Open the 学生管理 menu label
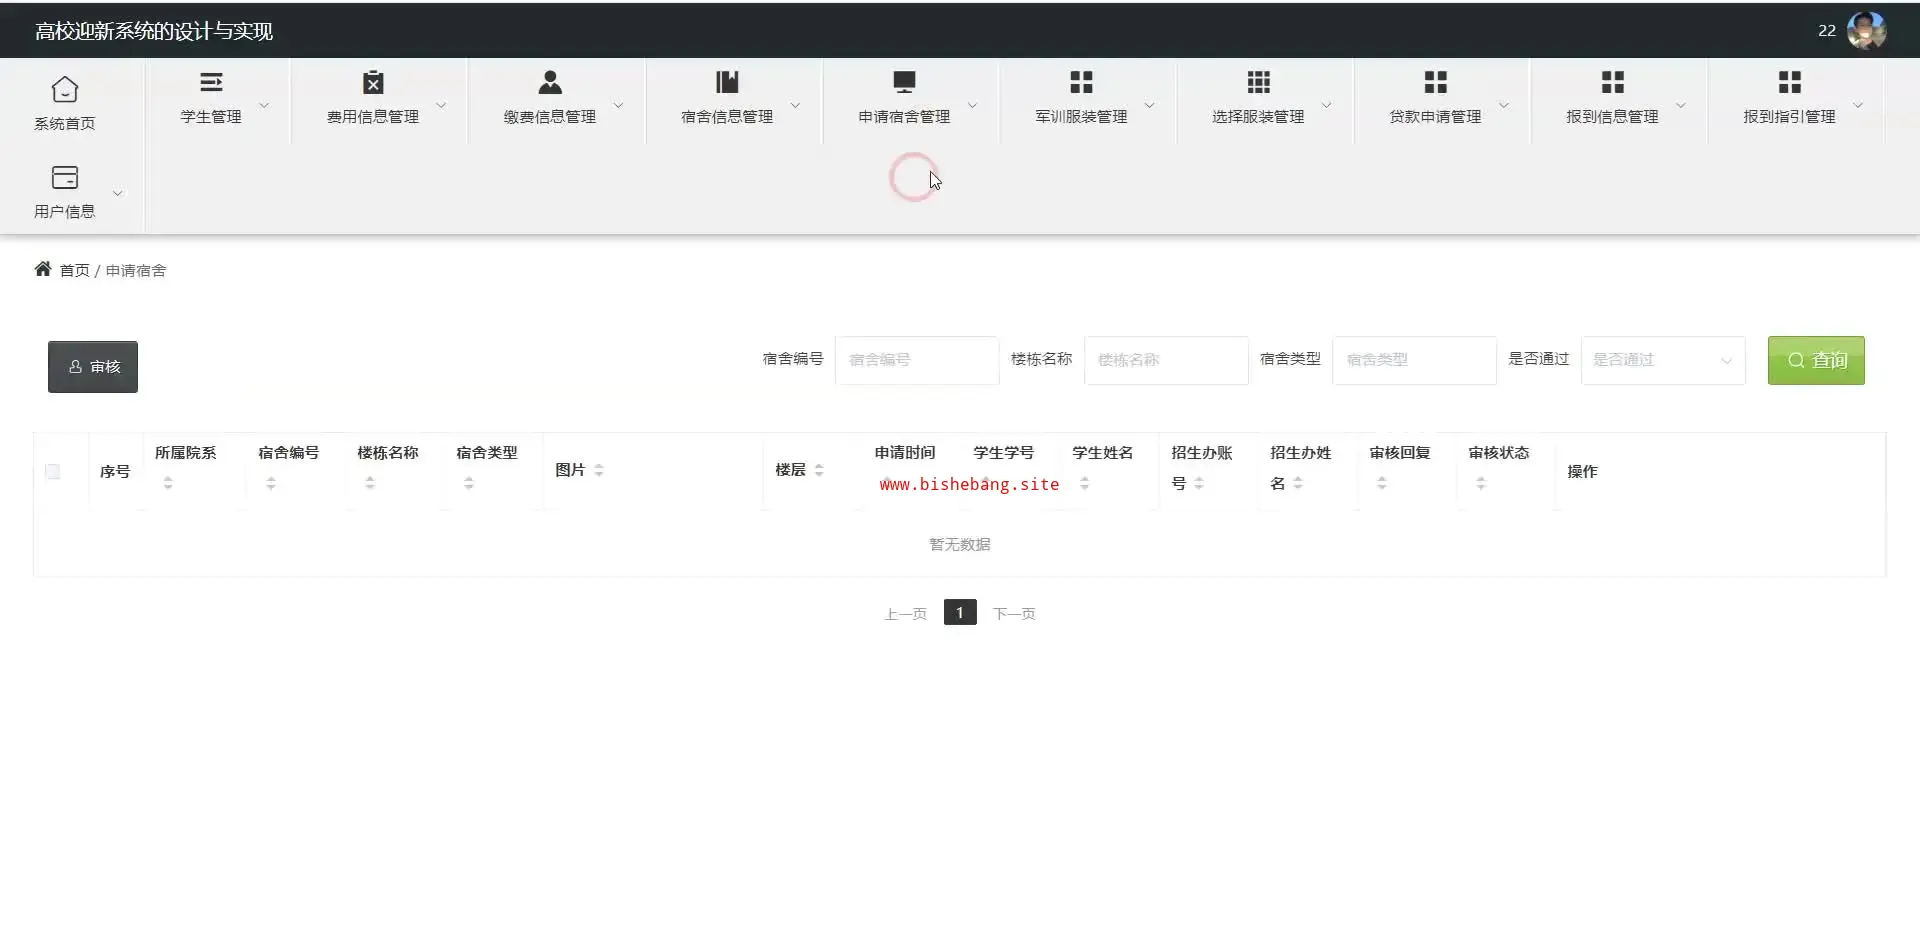Image resolution: width=1920 pixels, height=950 pixels. coord(211,117)
